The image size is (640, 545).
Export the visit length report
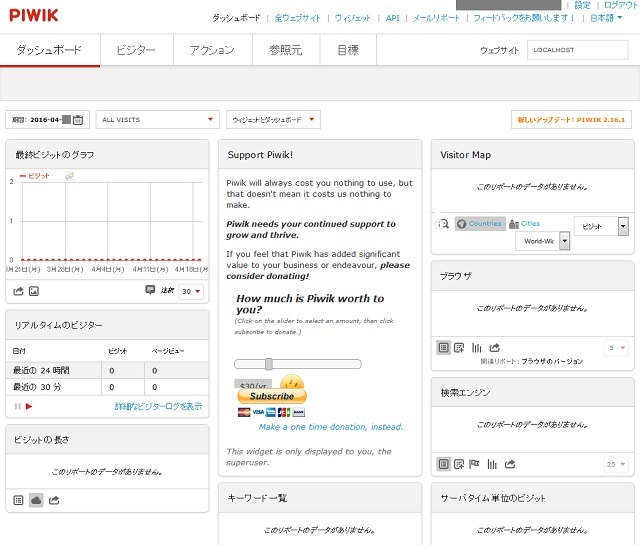tap(54, 500)
